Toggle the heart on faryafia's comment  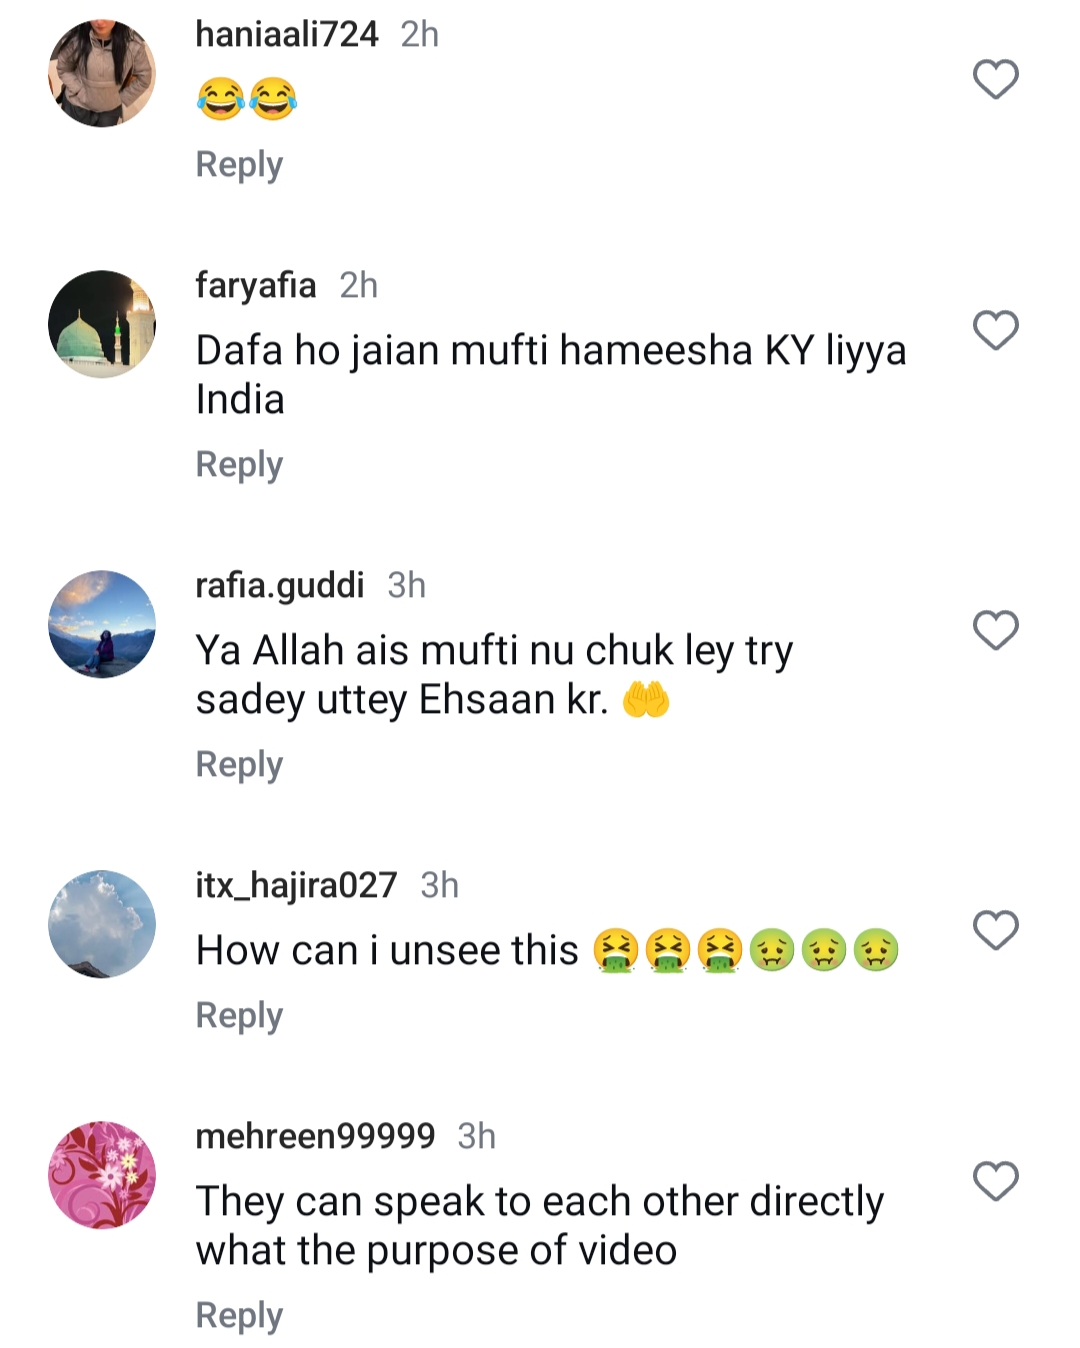(995, 333)
